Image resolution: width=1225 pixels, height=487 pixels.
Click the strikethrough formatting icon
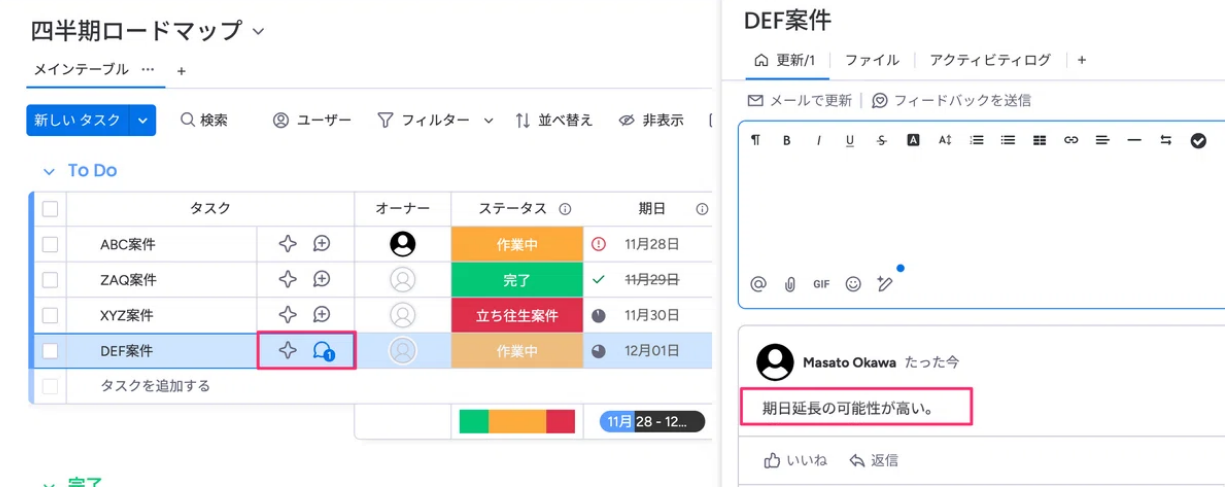point(881,141)
